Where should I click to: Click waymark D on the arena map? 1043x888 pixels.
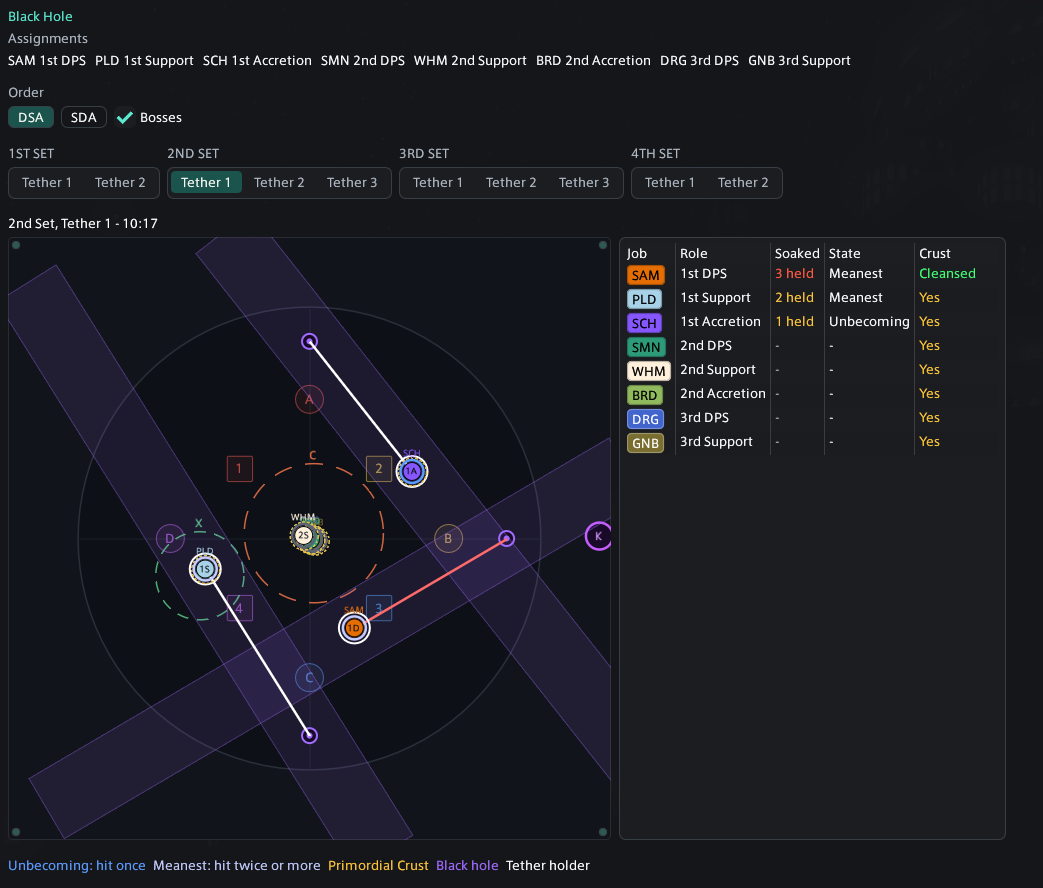[x=170, y=538]
